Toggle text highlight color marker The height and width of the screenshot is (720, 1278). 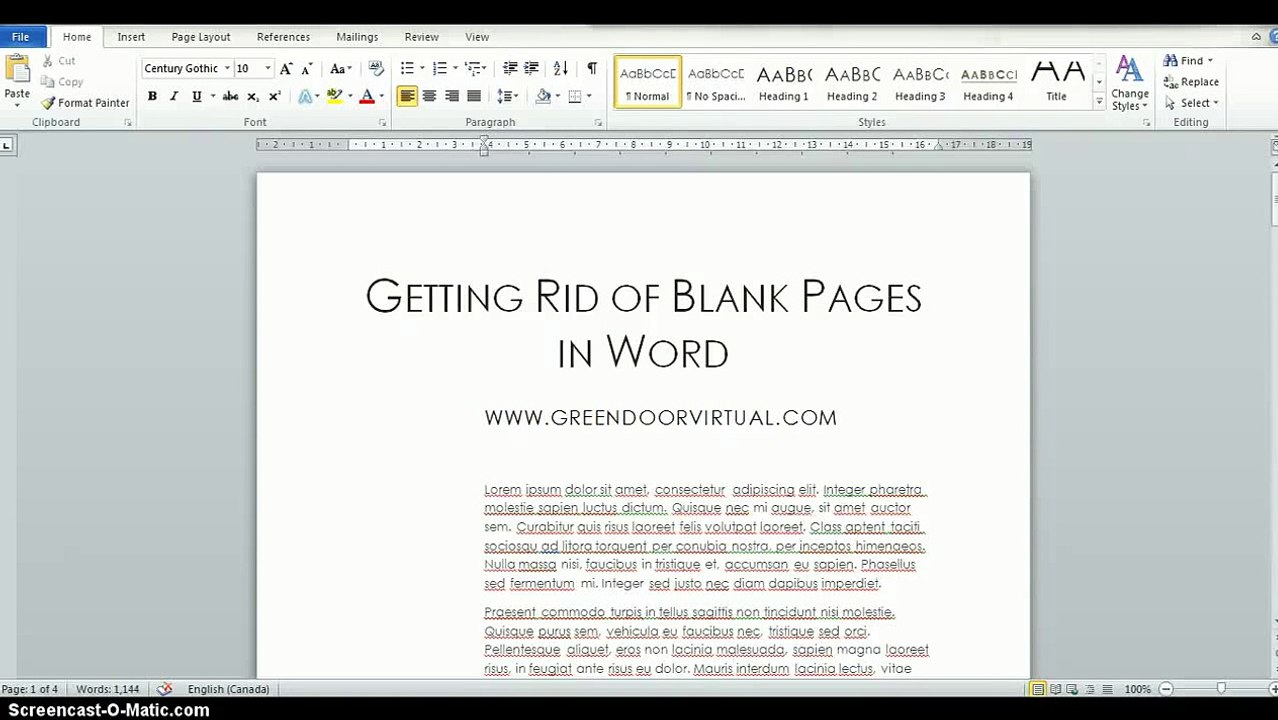click(334, 96)
